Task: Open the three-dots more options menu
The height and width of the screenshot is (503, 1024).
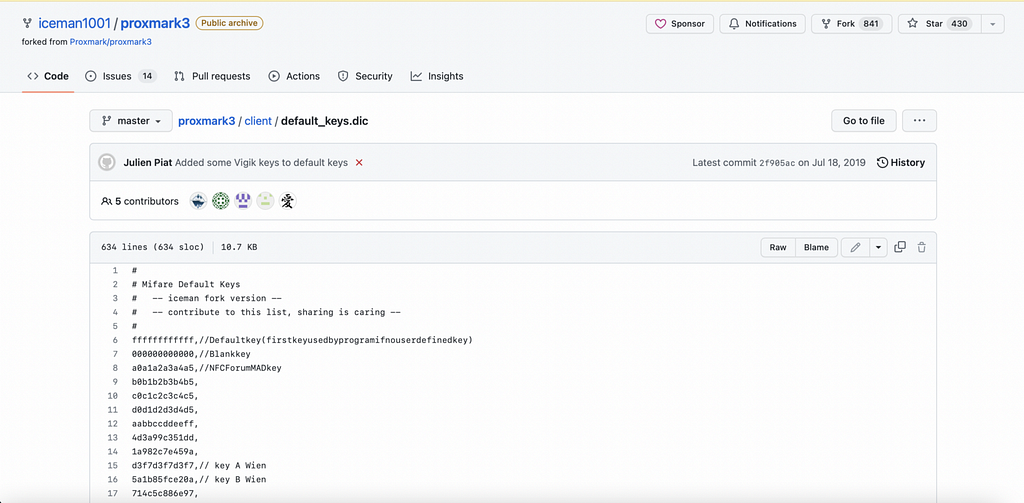Action: point(920,121)
